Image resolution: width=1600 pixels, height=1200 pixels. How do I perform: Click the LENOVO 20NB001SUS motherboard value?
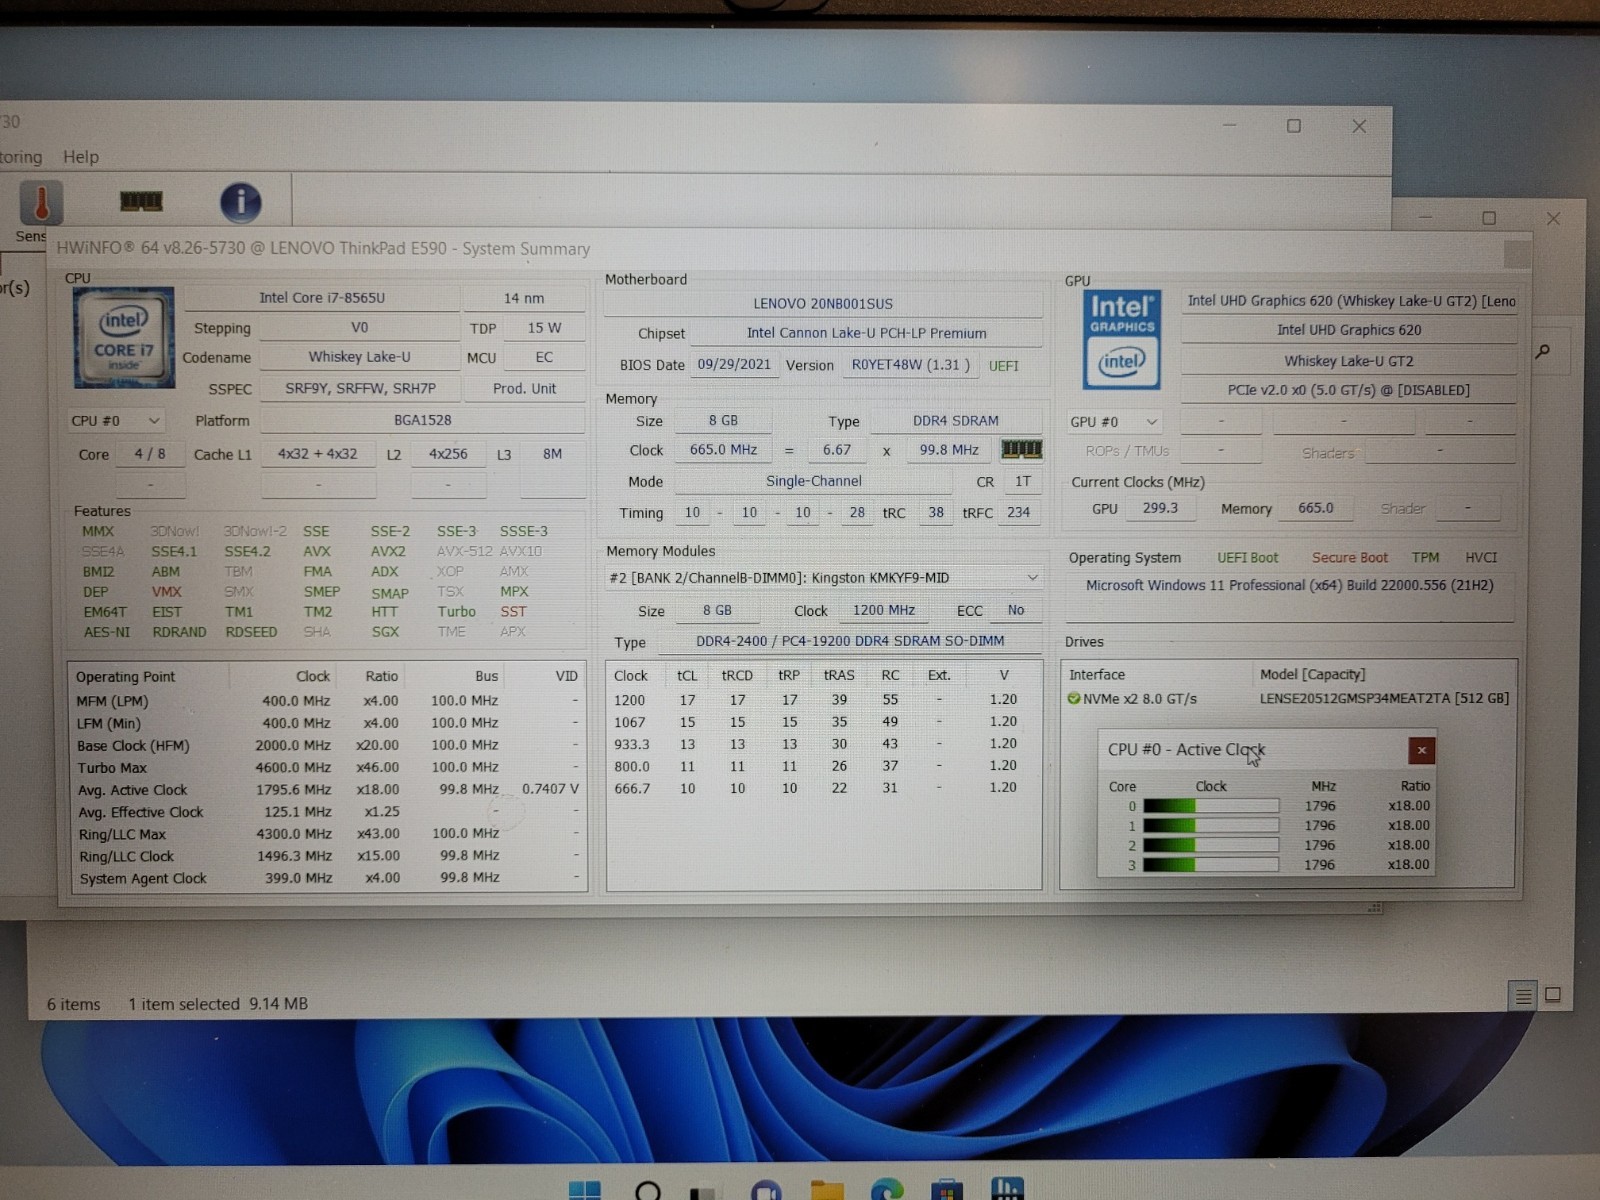(x=823, y=304)
